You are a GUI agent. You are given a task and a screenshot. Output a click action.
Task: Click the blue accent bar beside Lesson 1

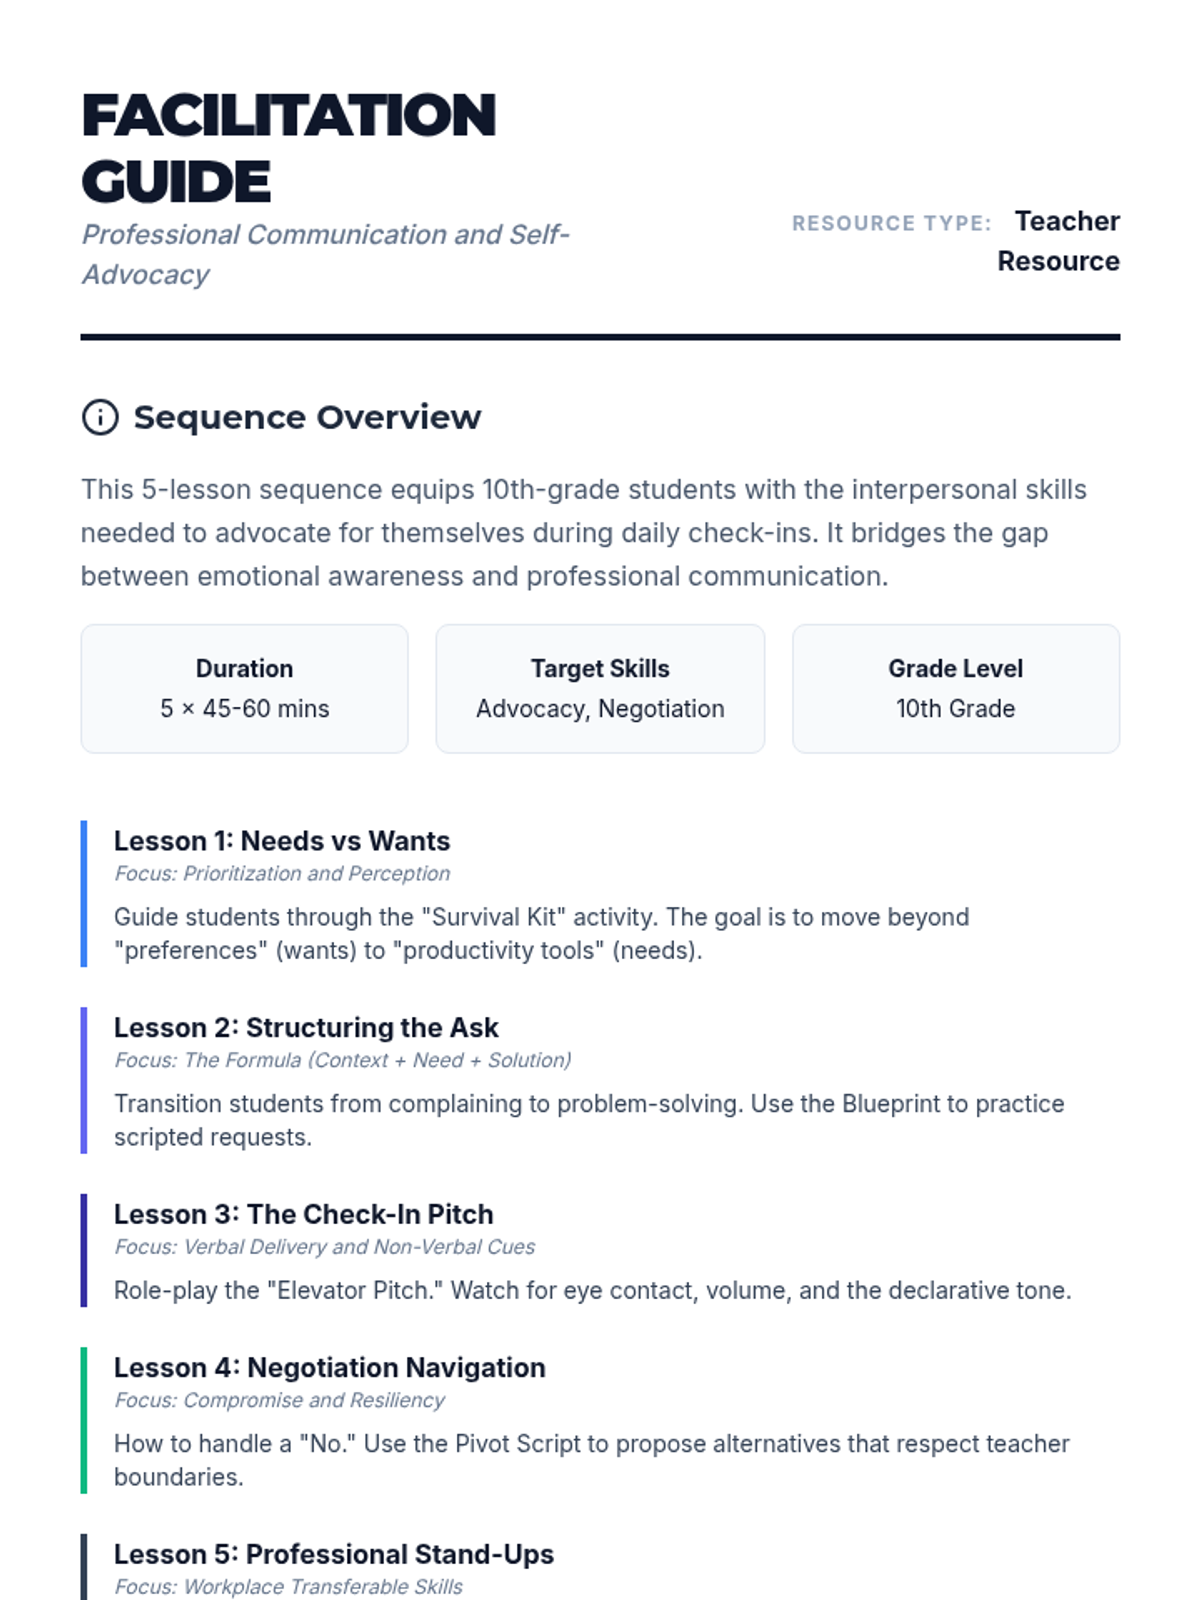click(84, 894)
